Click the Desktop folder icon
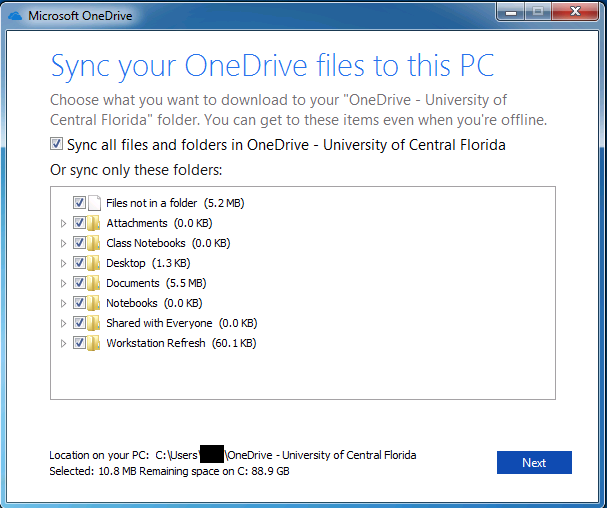The height and width of the screenshot is (508, 607). tap(93, 263)
